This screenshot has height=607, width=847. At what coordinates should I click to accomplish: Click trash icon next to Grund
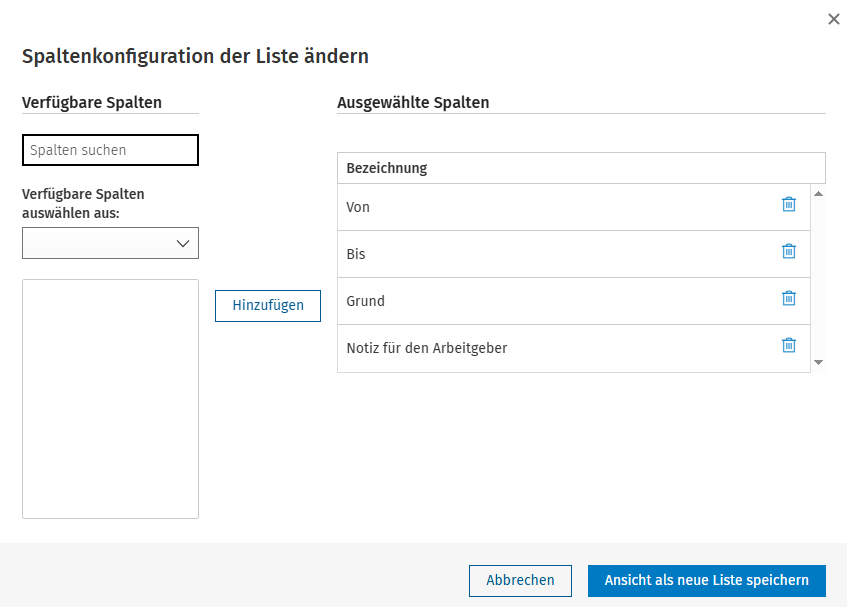tap(789, 298)
